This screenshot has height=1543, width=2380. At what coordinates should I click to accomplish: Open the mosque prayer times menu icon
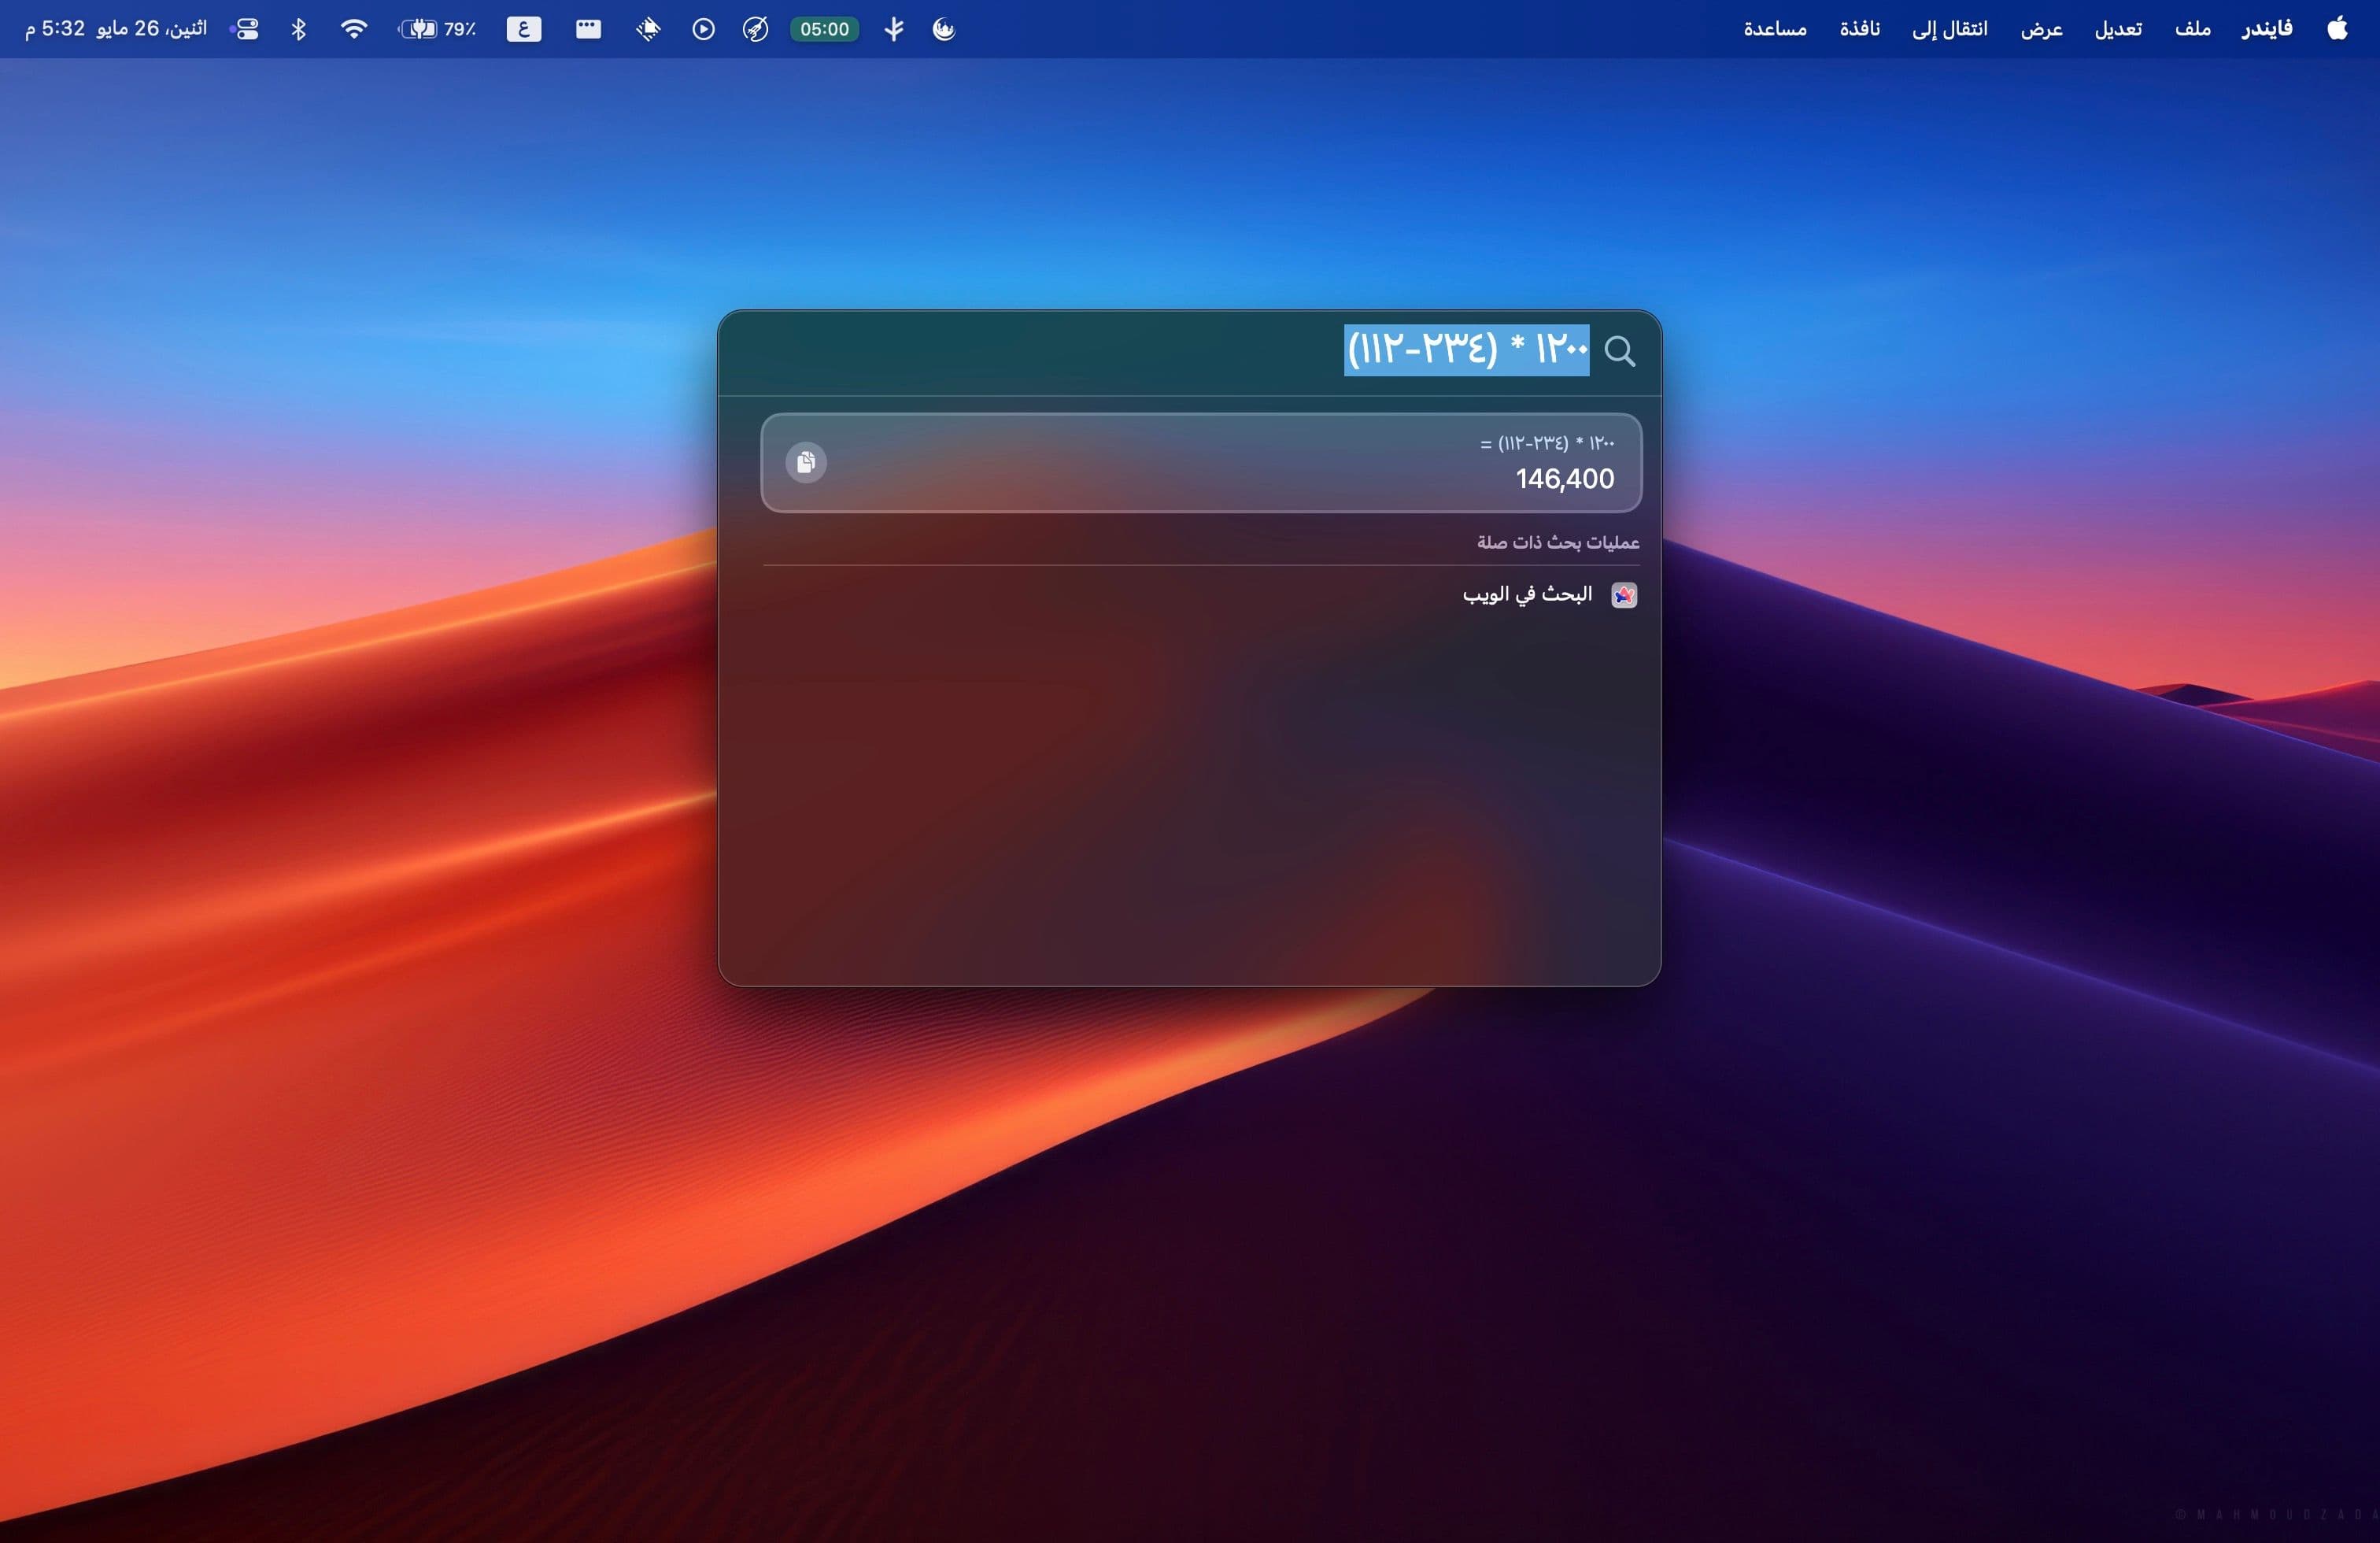tap(944, 29)
